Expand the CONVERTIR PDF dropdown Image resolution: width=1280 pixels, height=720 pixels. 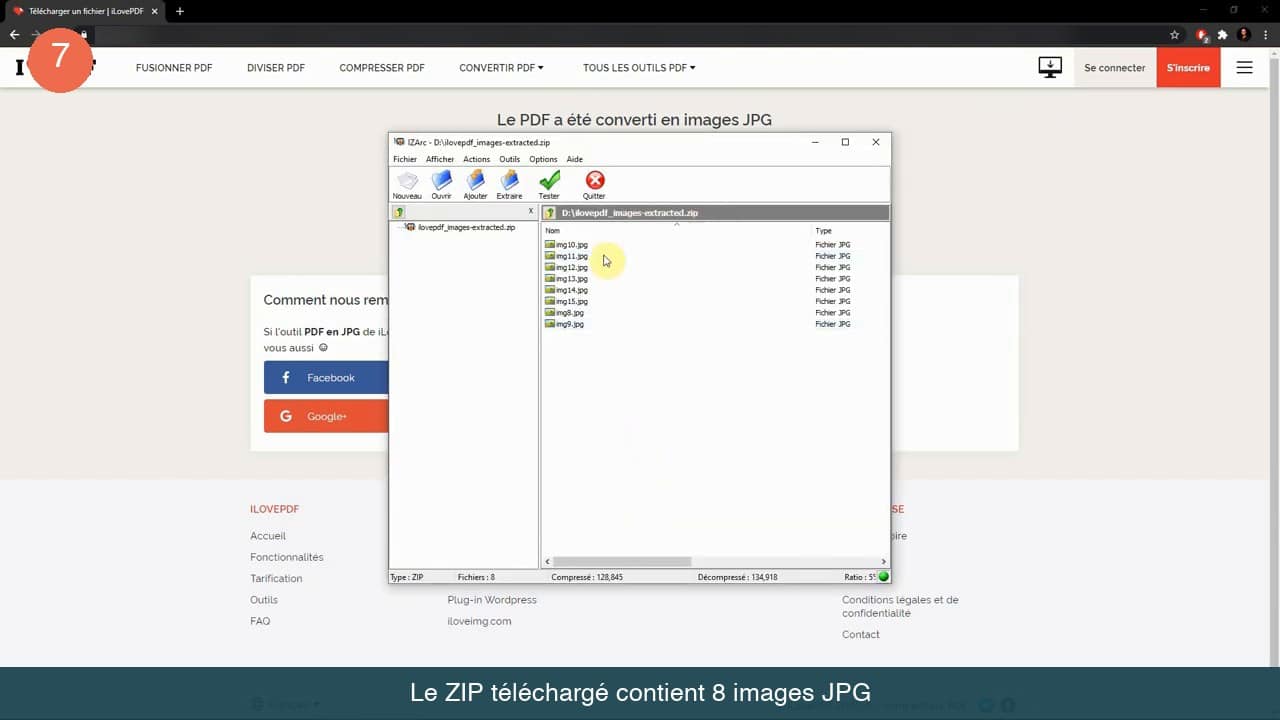pos(502,68)
